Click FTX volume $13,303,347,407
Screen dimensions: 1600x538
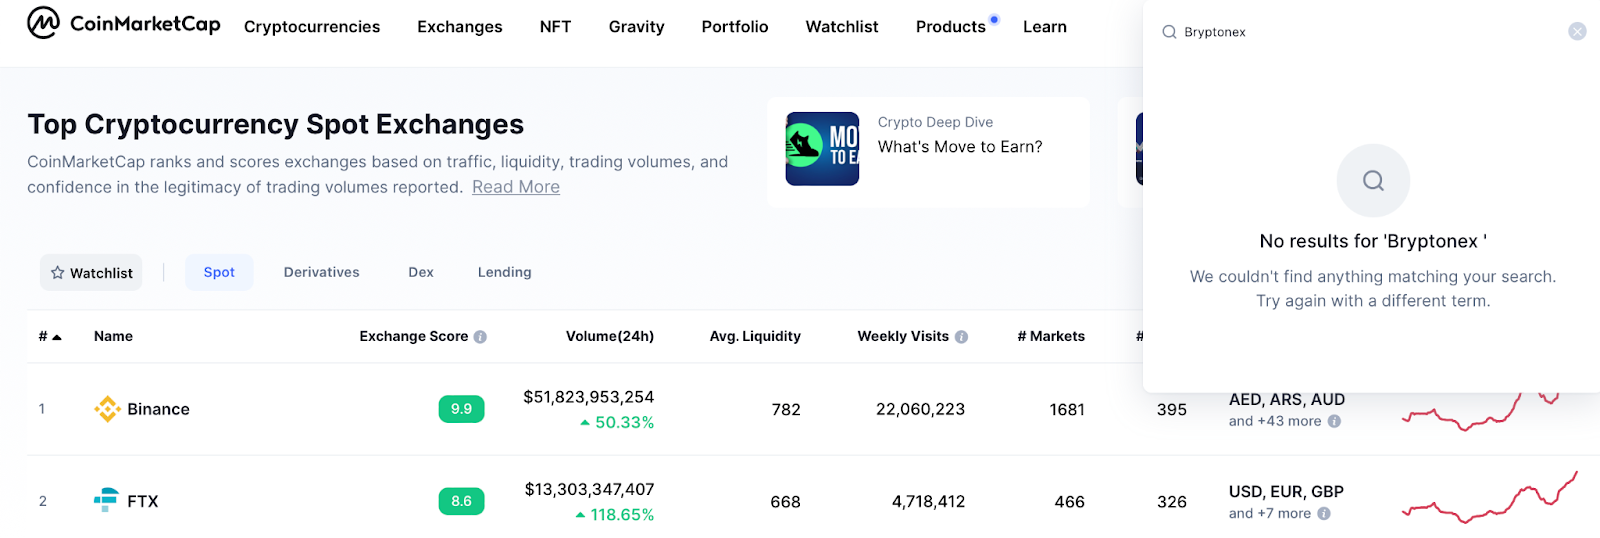(590, 489)
